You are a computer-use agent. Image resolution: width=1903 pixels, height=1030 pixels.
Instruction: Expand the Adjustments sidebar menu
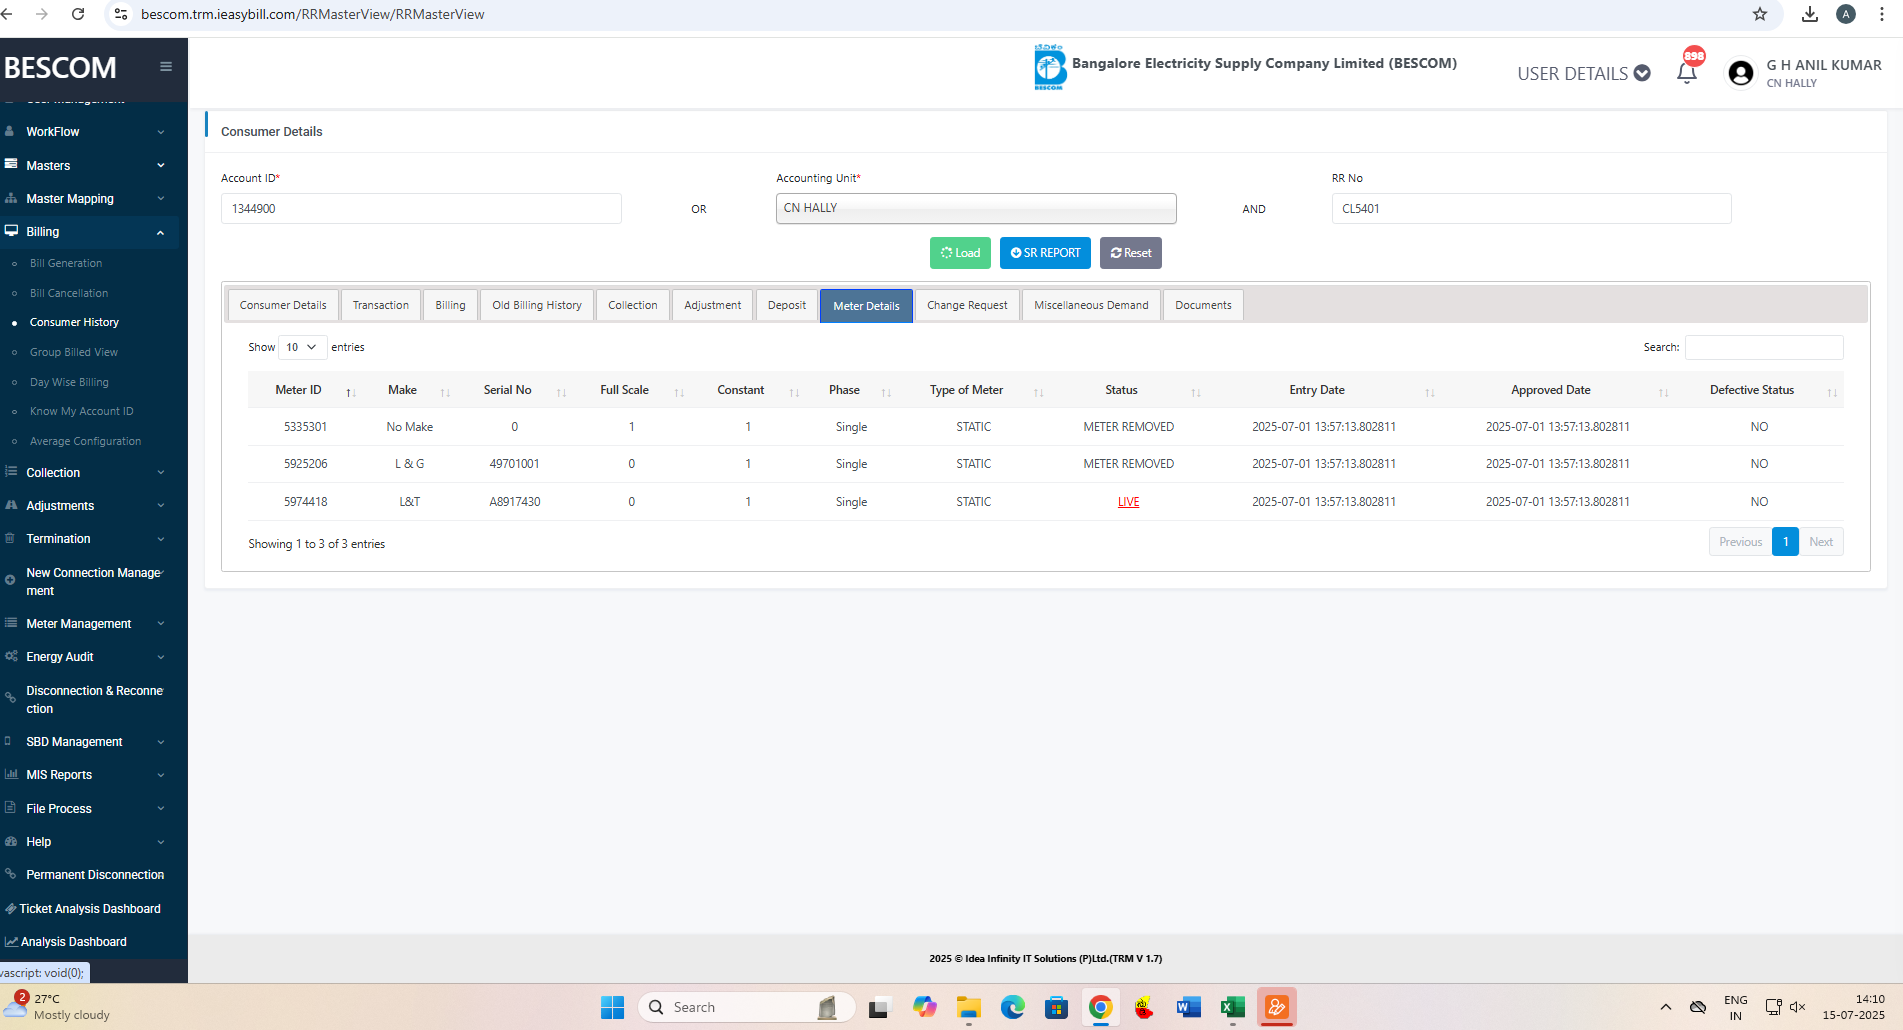tap(90, 506)
